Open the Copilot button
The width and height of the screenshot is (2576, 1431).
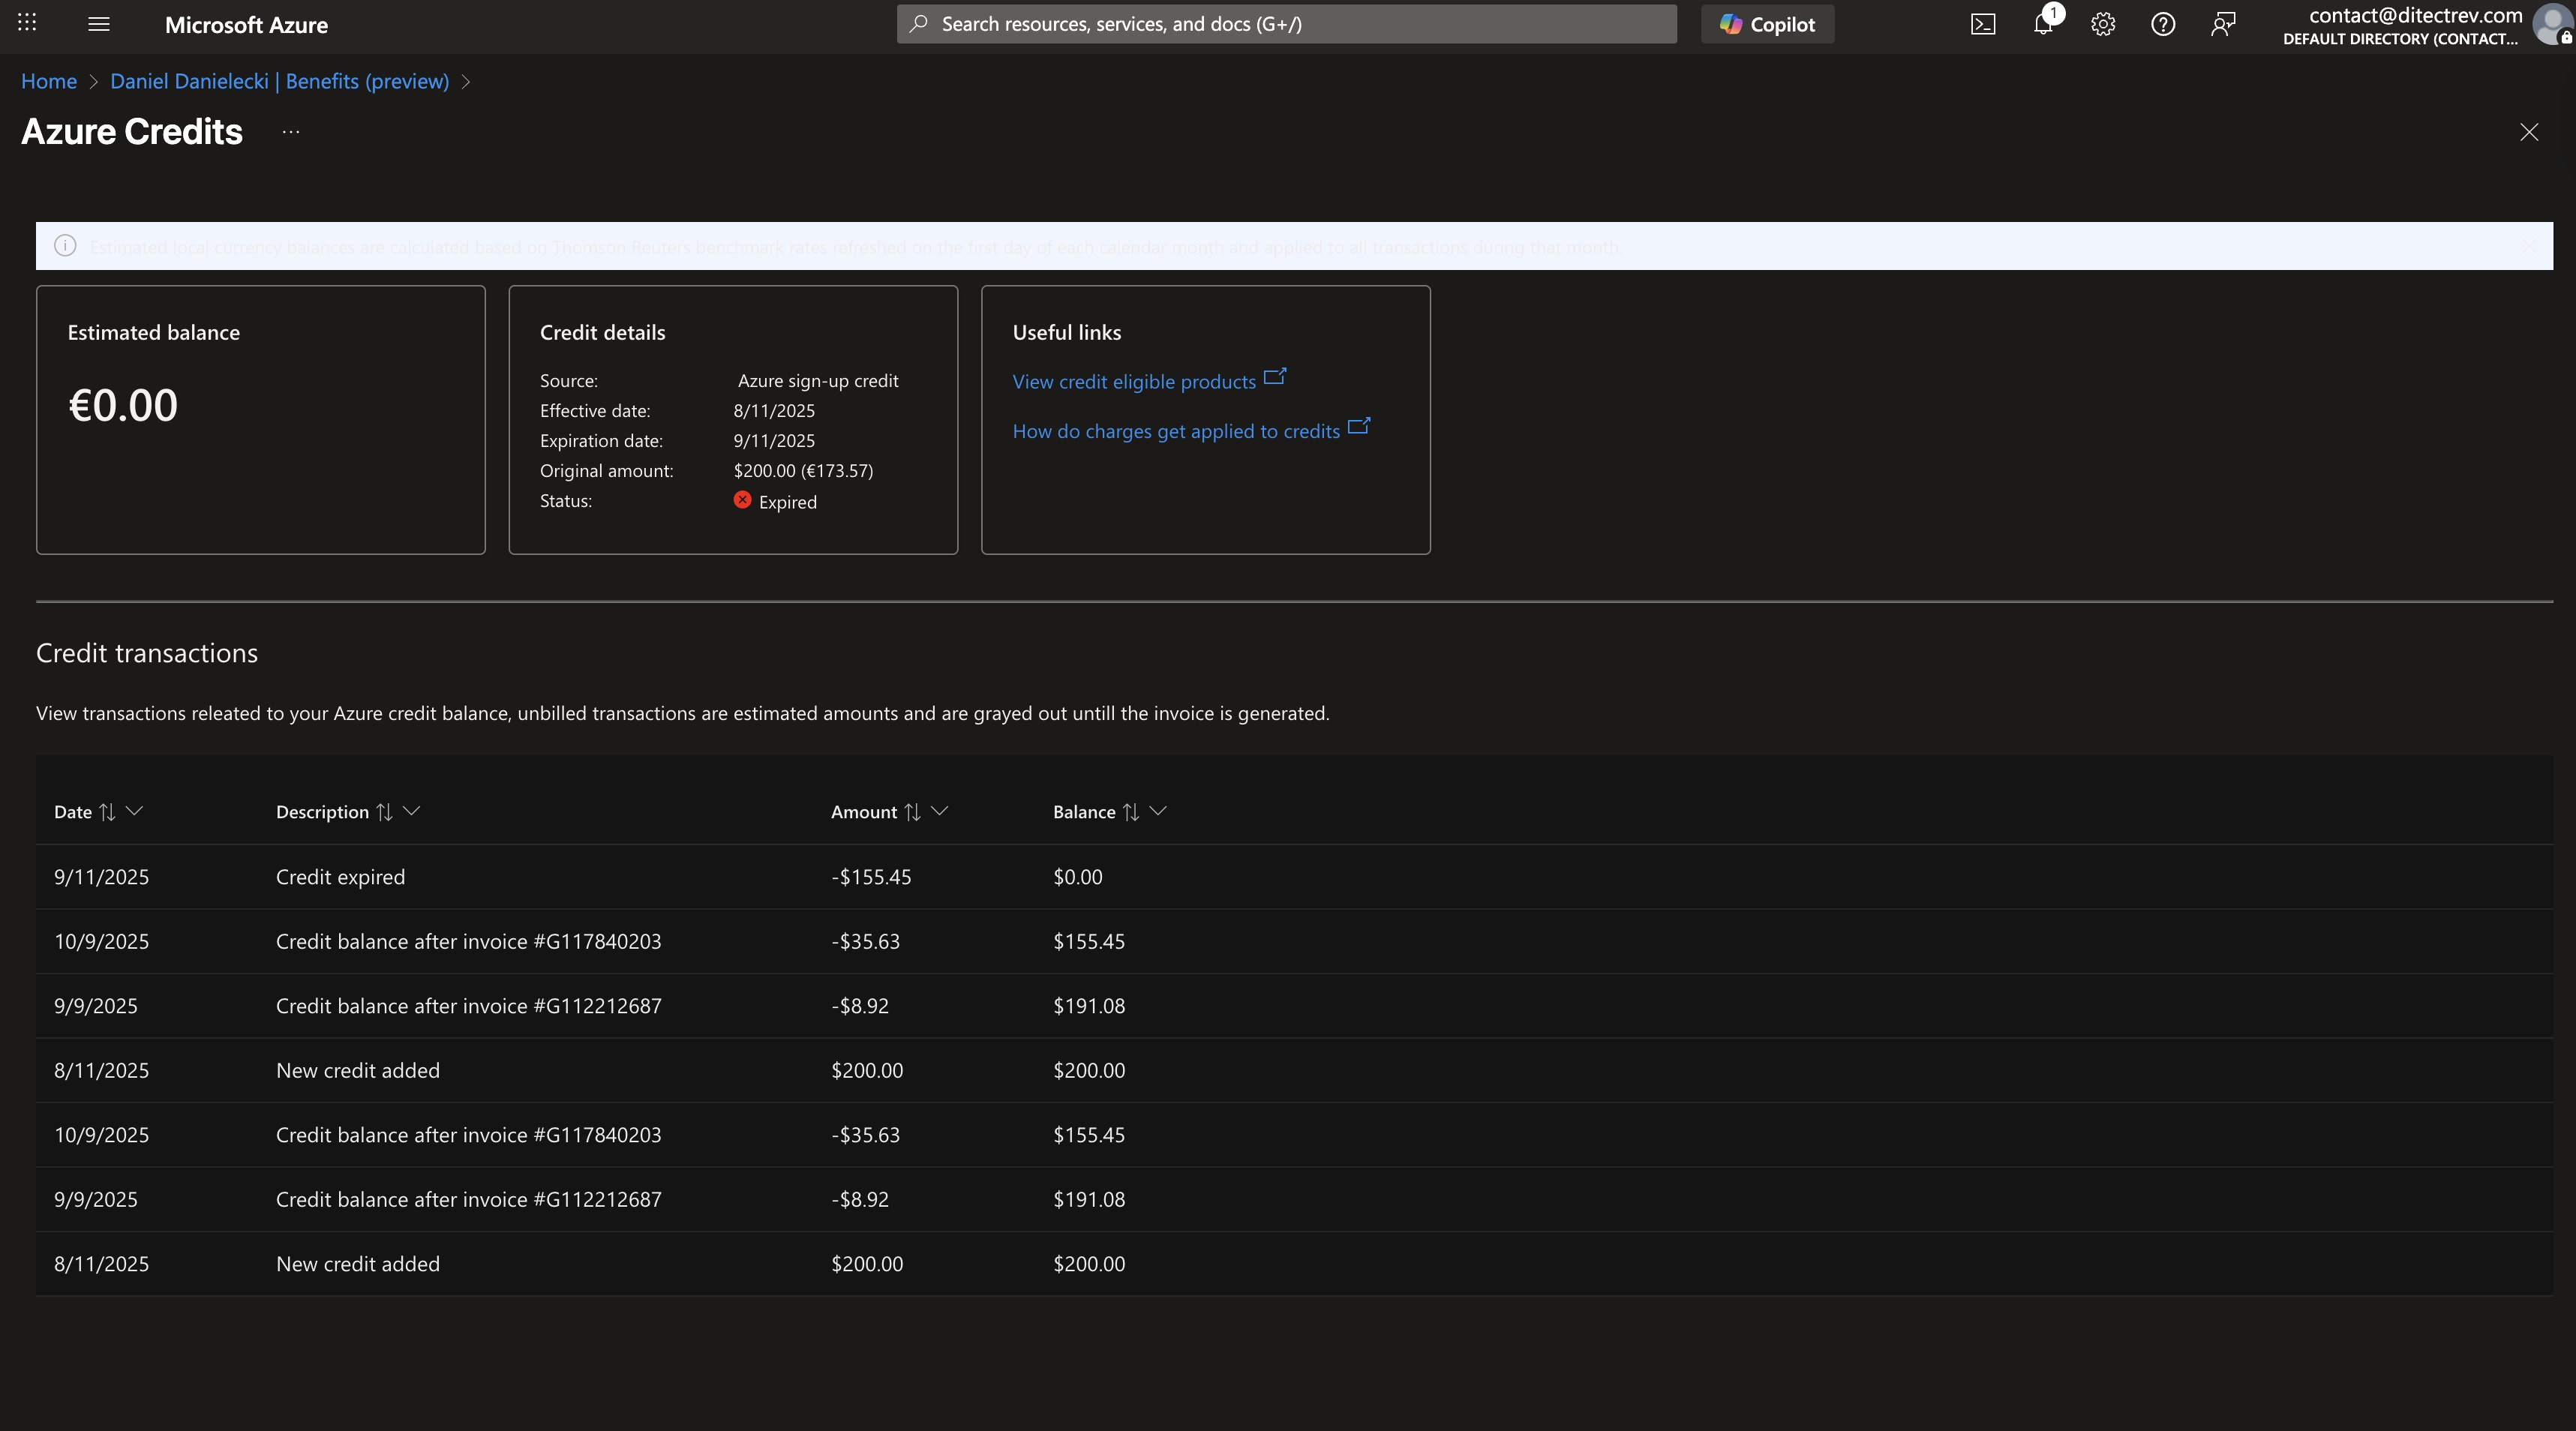tap(1767, 24)
